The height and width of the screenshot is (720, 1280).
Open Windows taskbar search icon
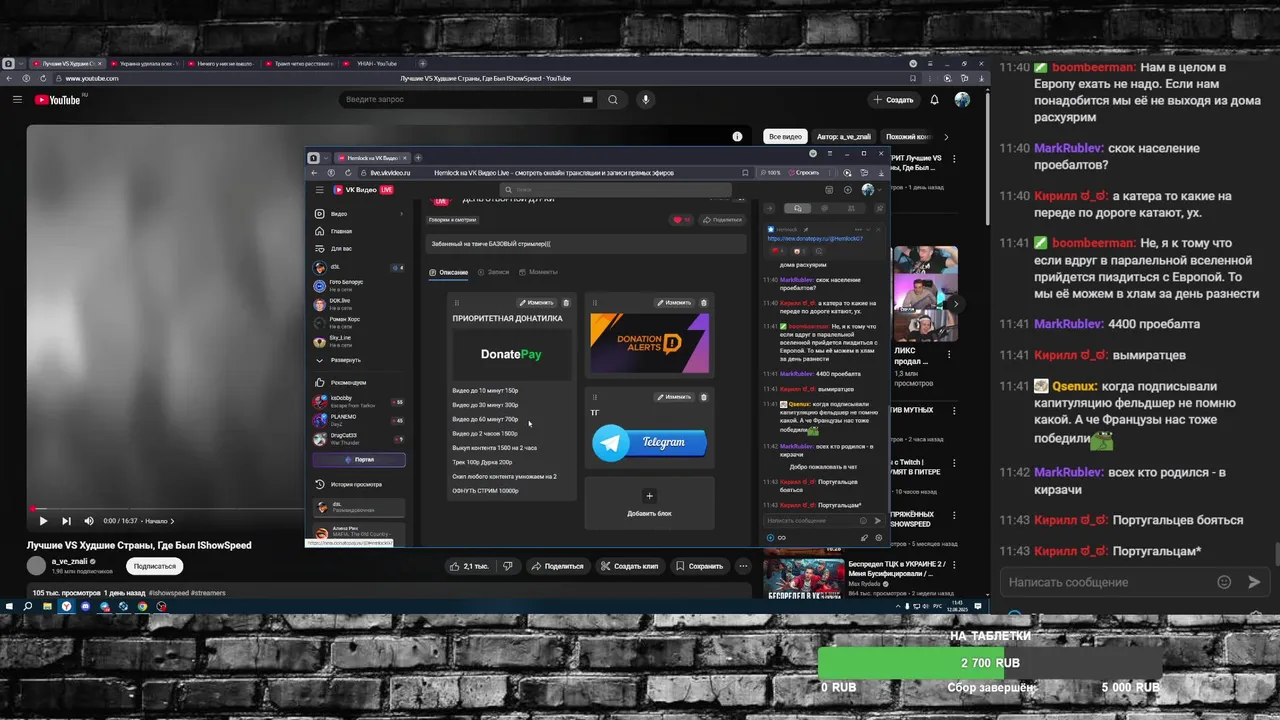[28, 606]
